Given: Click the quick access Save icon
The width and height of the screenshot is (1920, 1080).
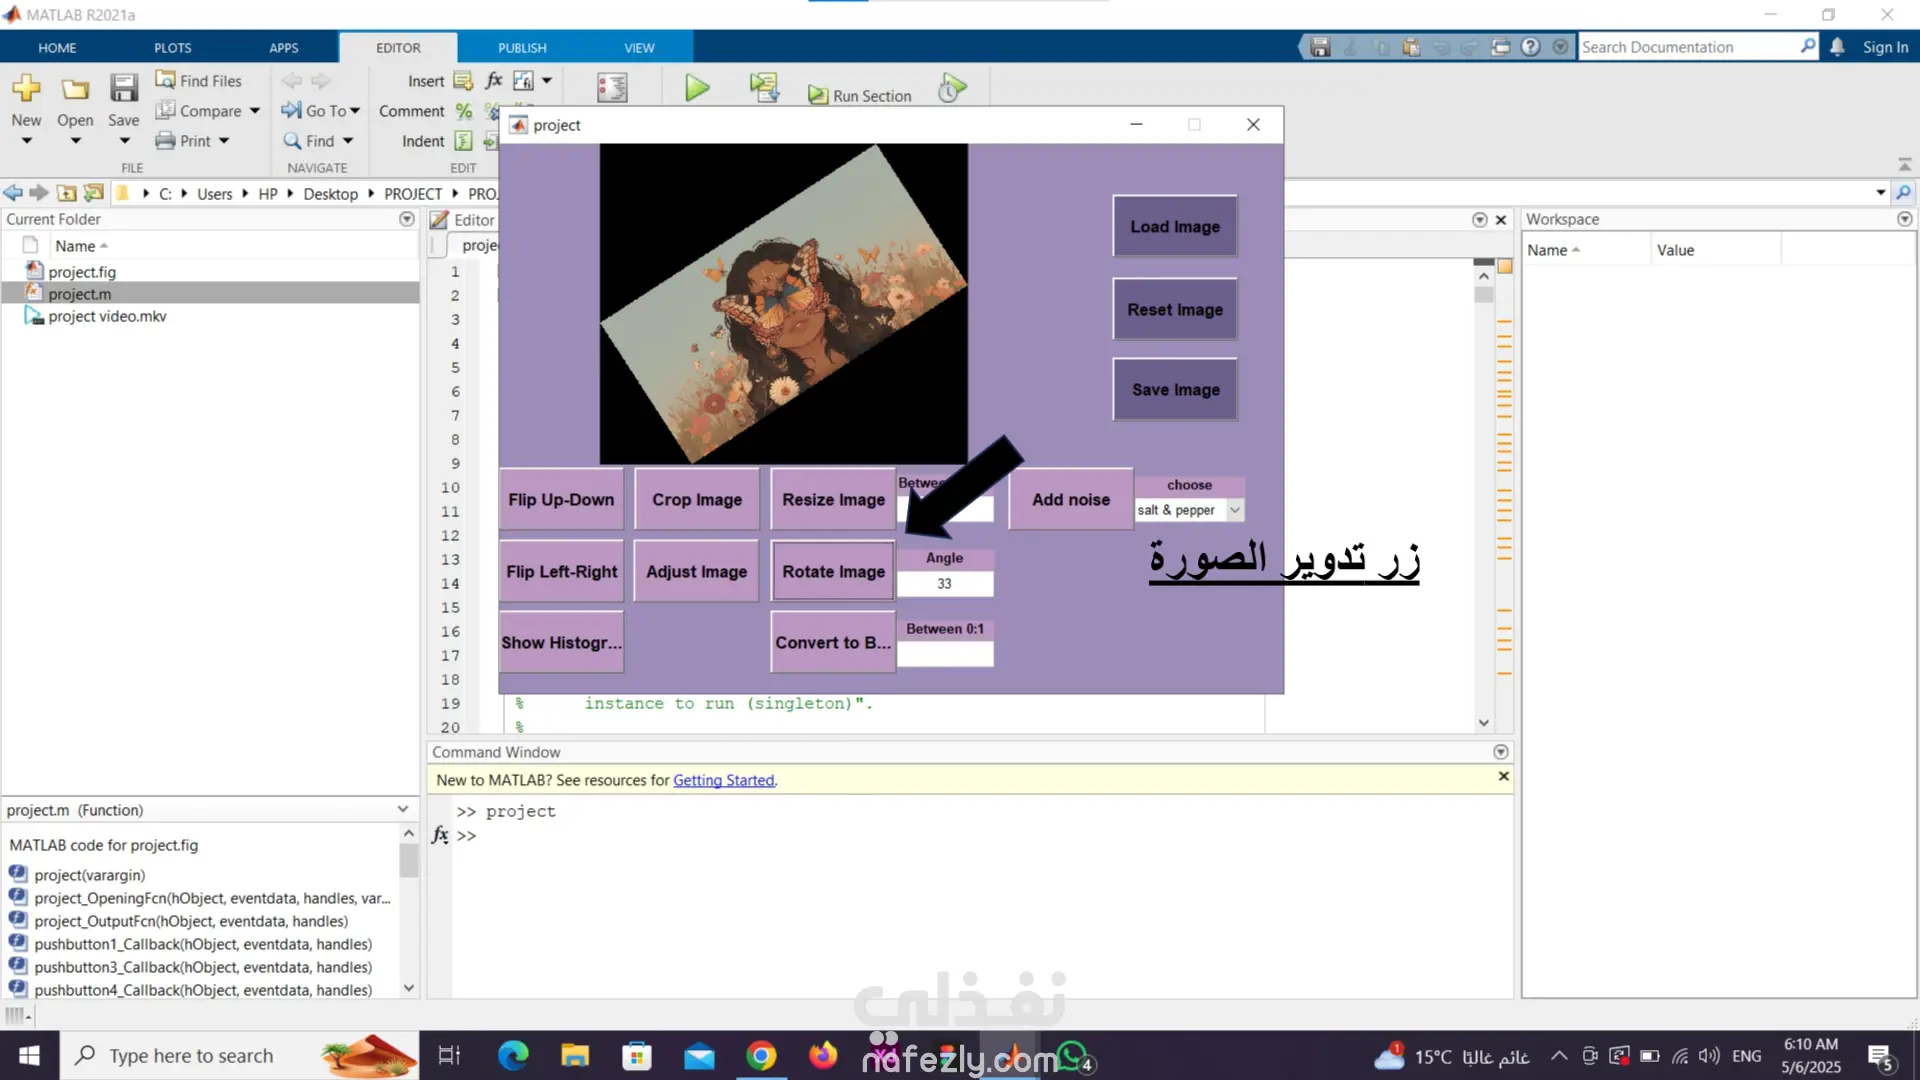Looking at the screenshot, I should click(1320, 47).
